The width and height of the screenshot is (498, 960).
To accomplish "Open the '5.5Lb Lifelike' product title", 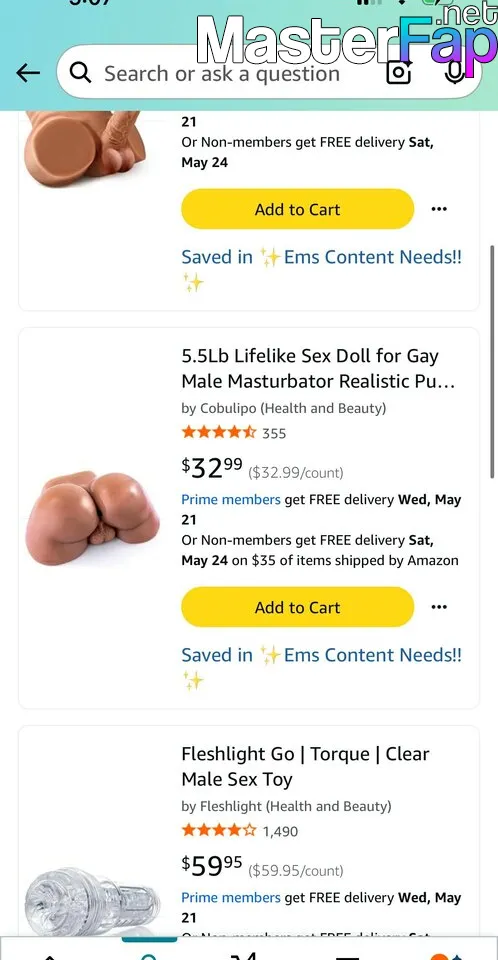I will tap(319, 369).
